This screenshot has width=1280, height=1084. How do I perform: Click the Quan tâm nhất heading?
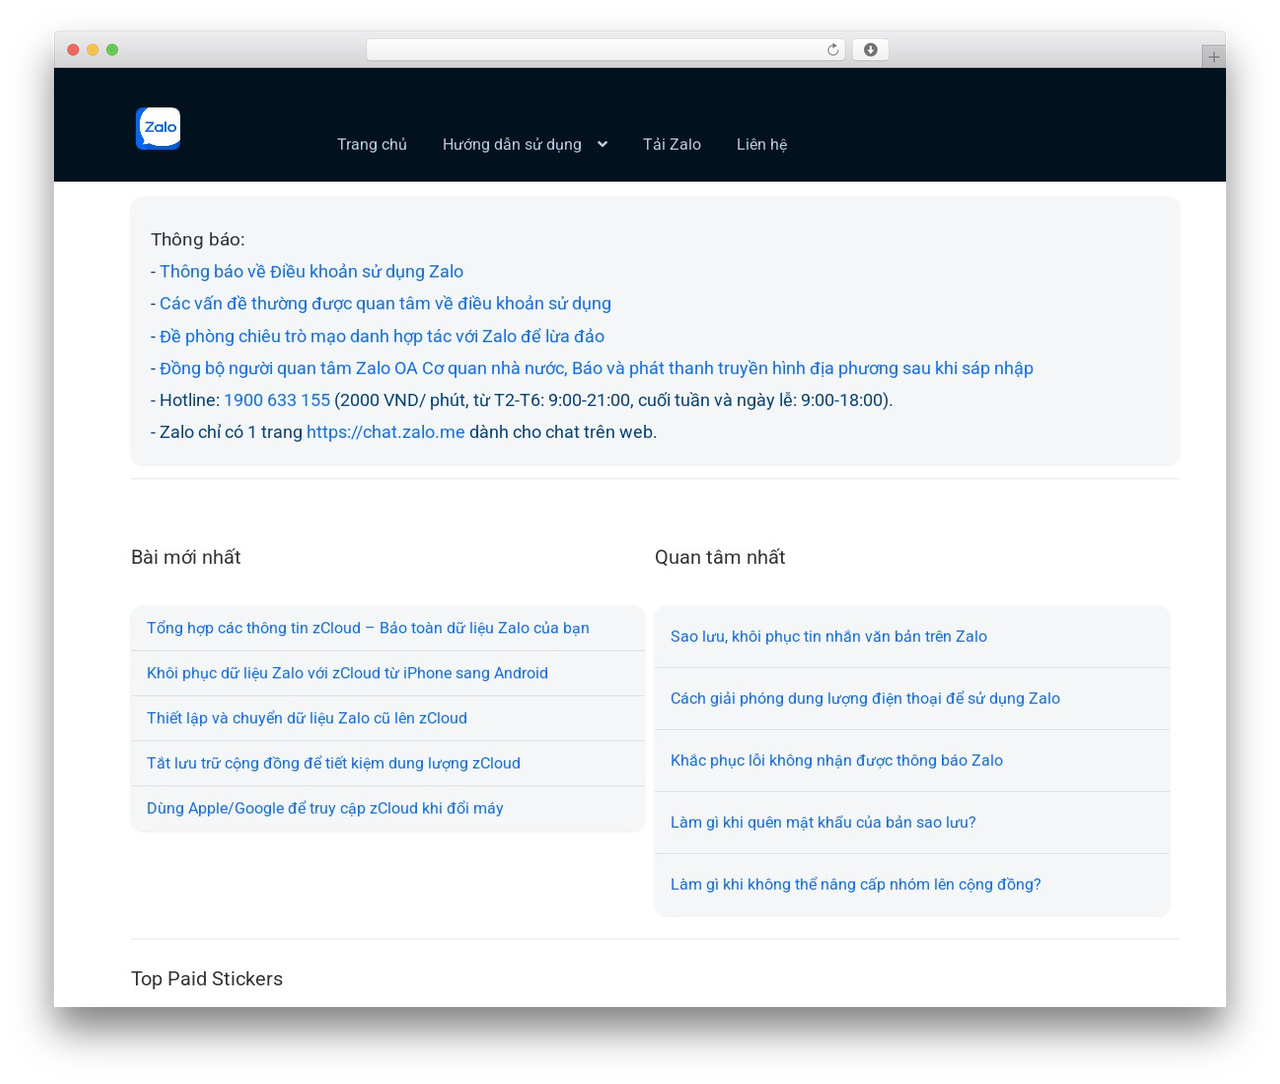pos(720,557)
